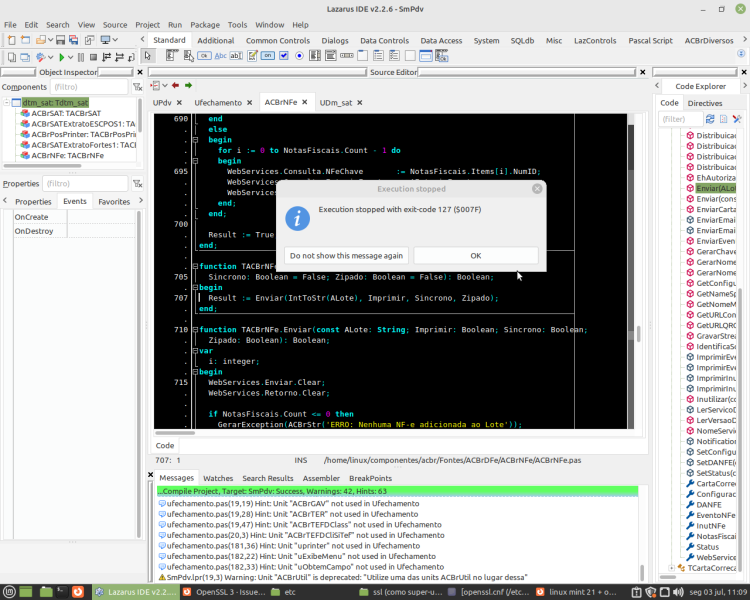Focus the Code Explorer filter field
750x600 pixels.
click(680, 119)
